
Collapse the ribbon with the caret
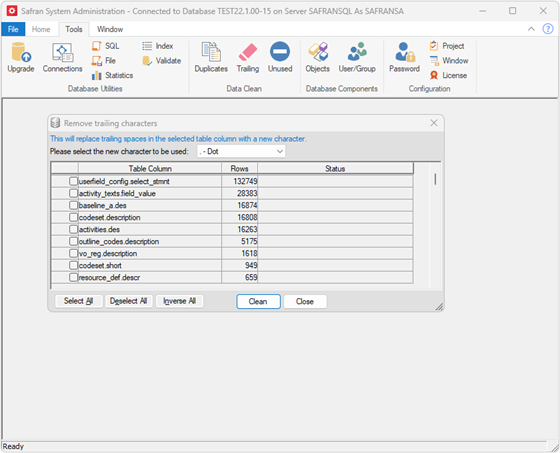531,29
